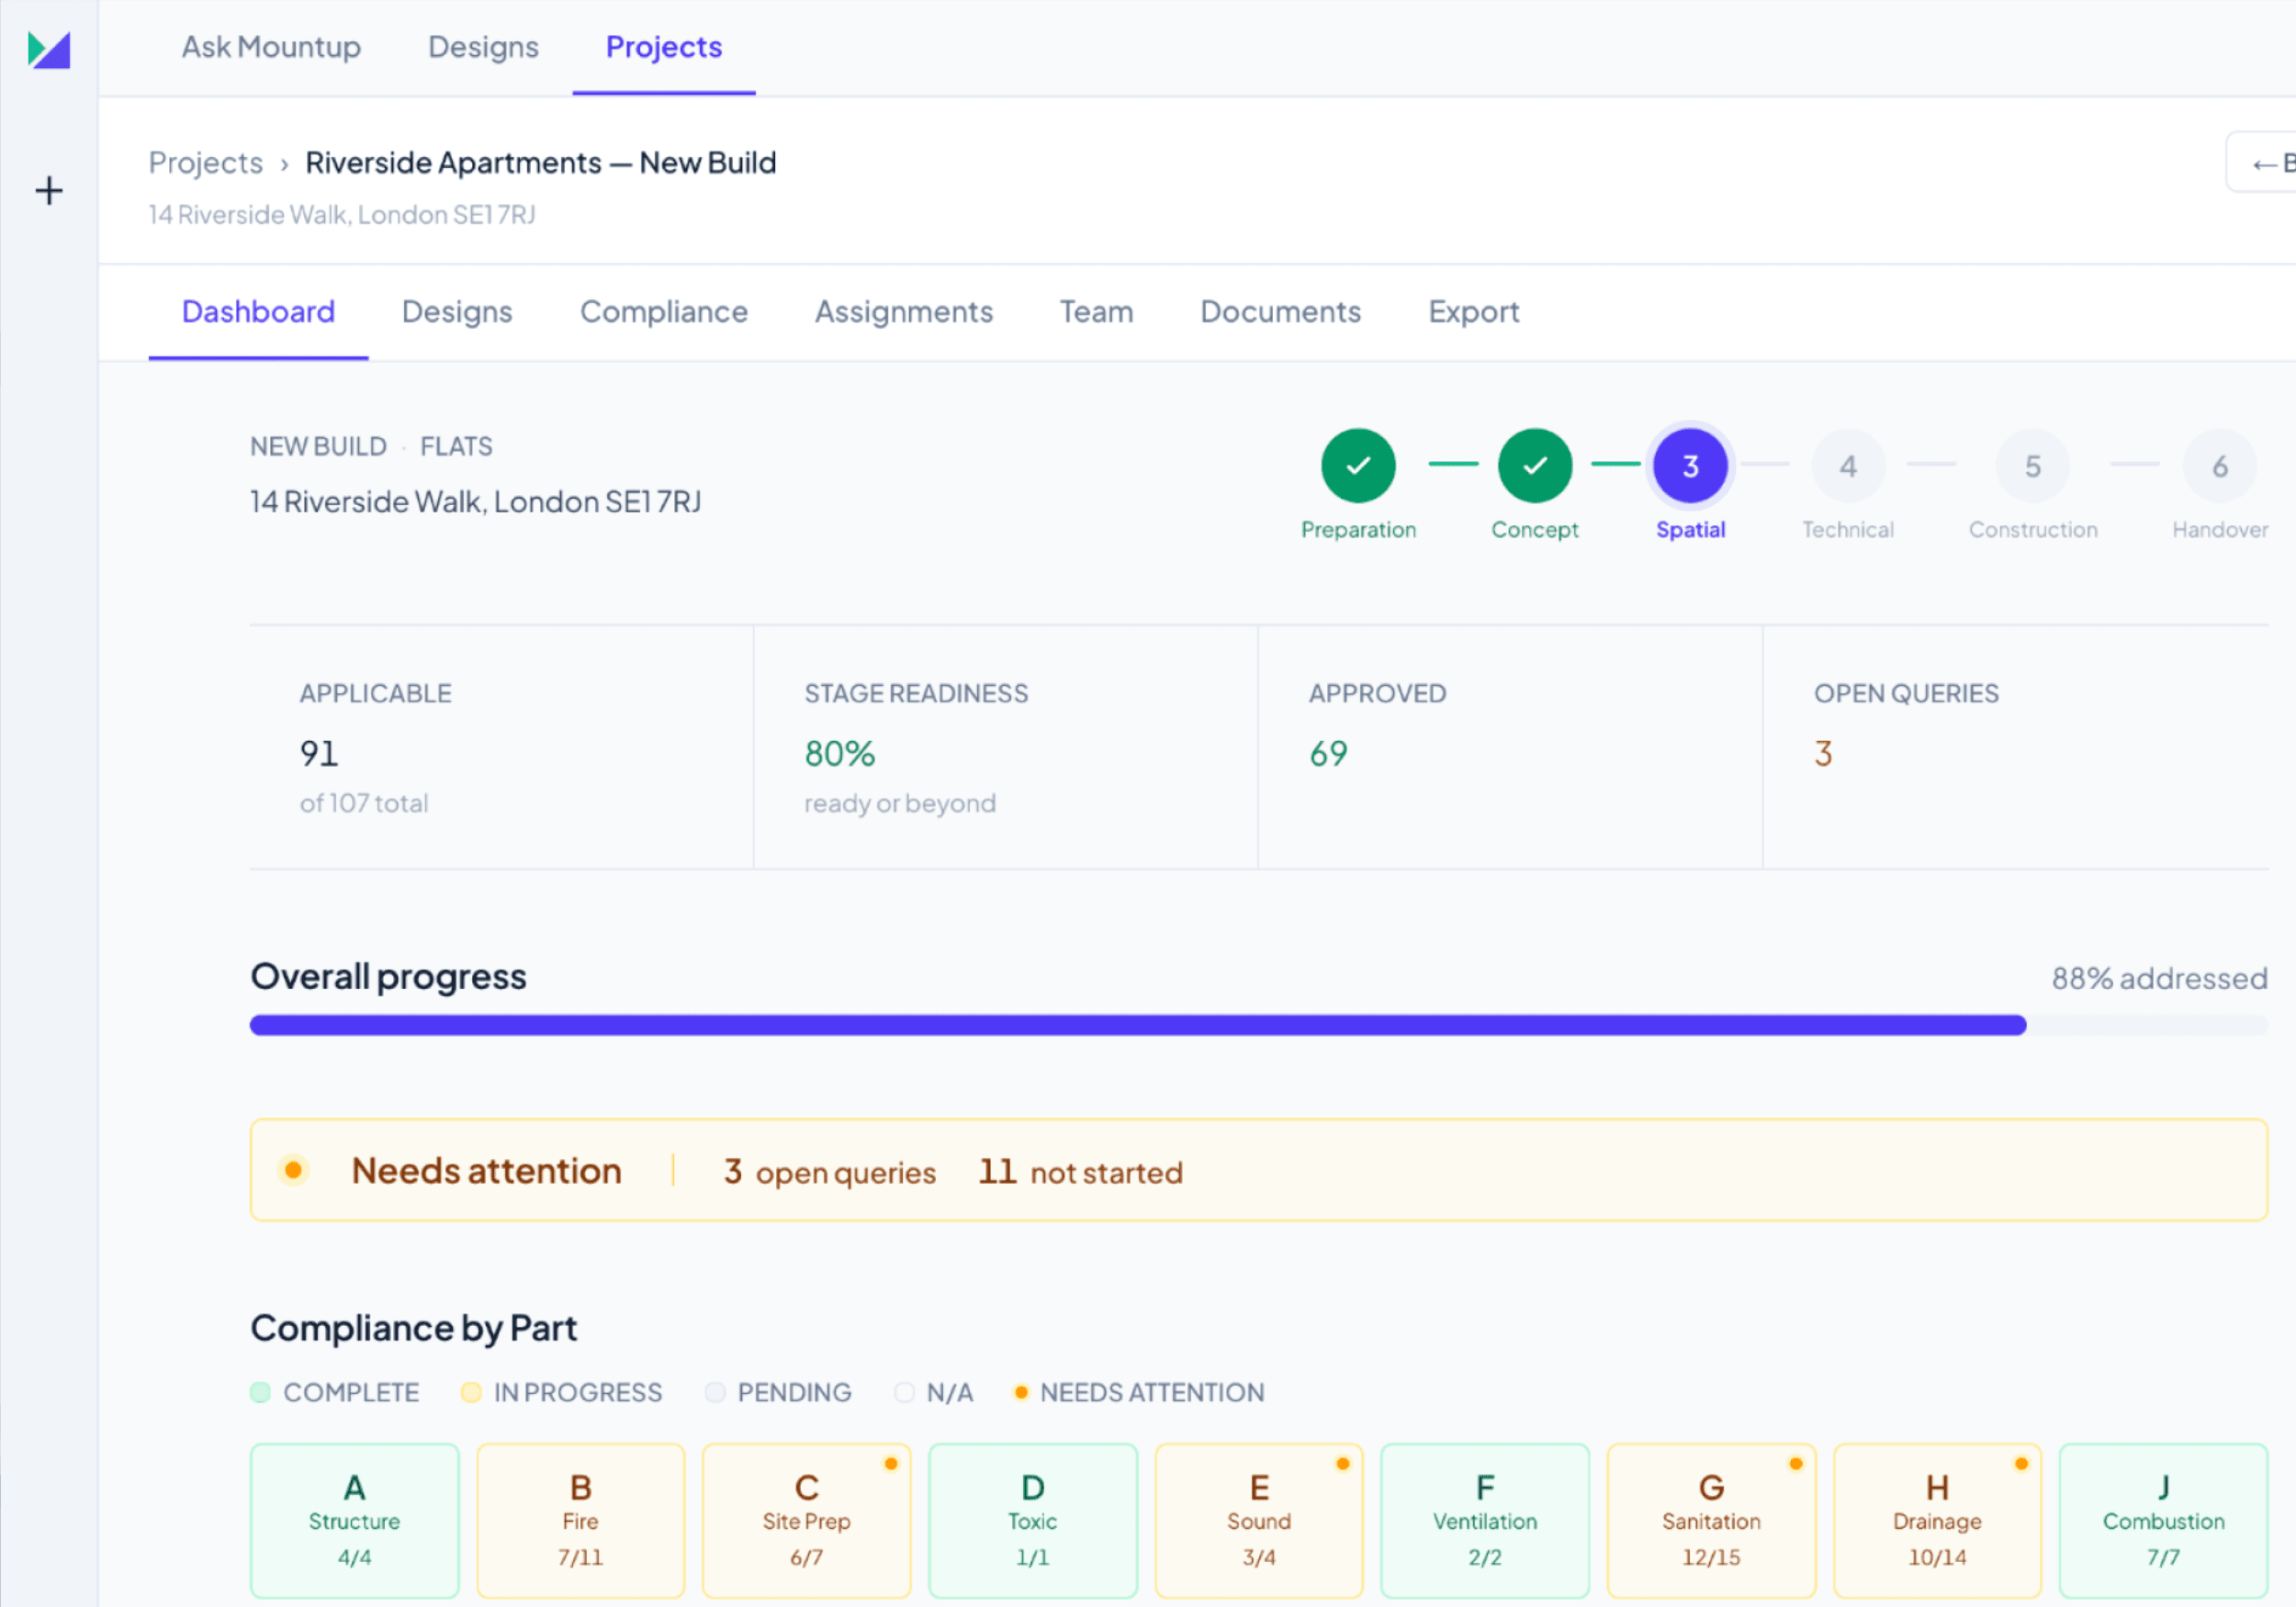Click the Complete legend swatch
Image resolution: width=2296 pixels, height=1607 pixels.
click(260, 1392)
